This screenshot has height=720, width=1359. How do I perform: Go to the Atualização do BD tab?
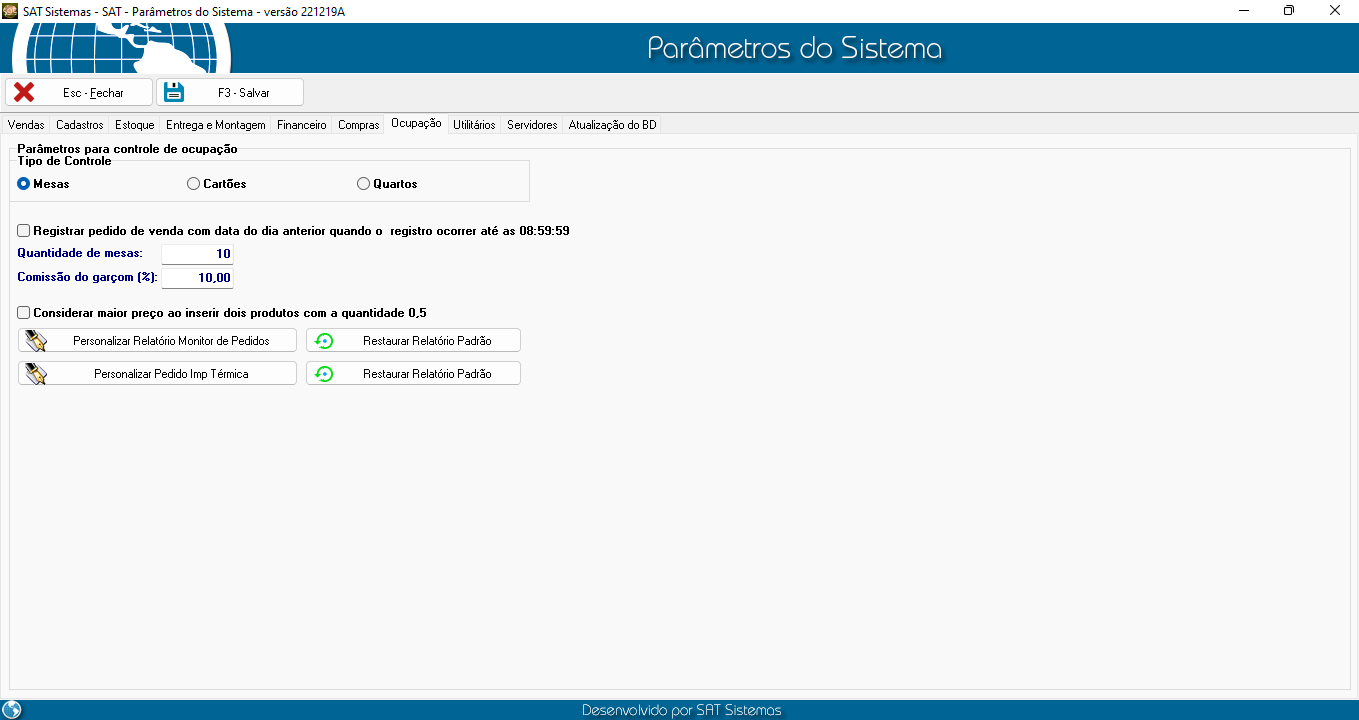click(x=612, y=125)
